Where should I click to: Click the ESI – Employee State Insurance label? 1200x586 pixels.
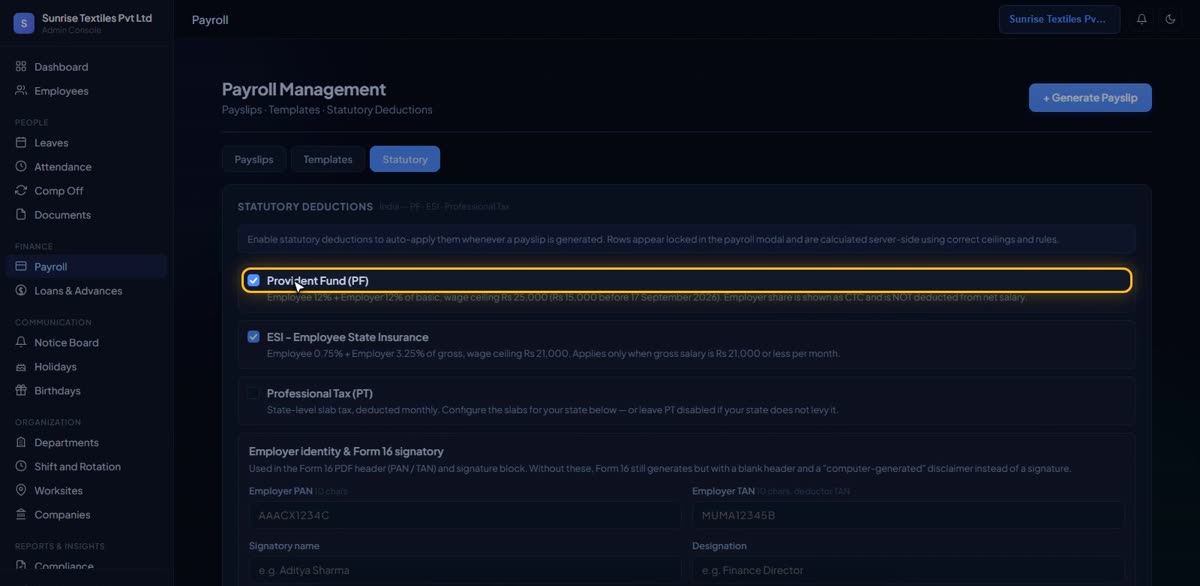(x=347, y=337)
